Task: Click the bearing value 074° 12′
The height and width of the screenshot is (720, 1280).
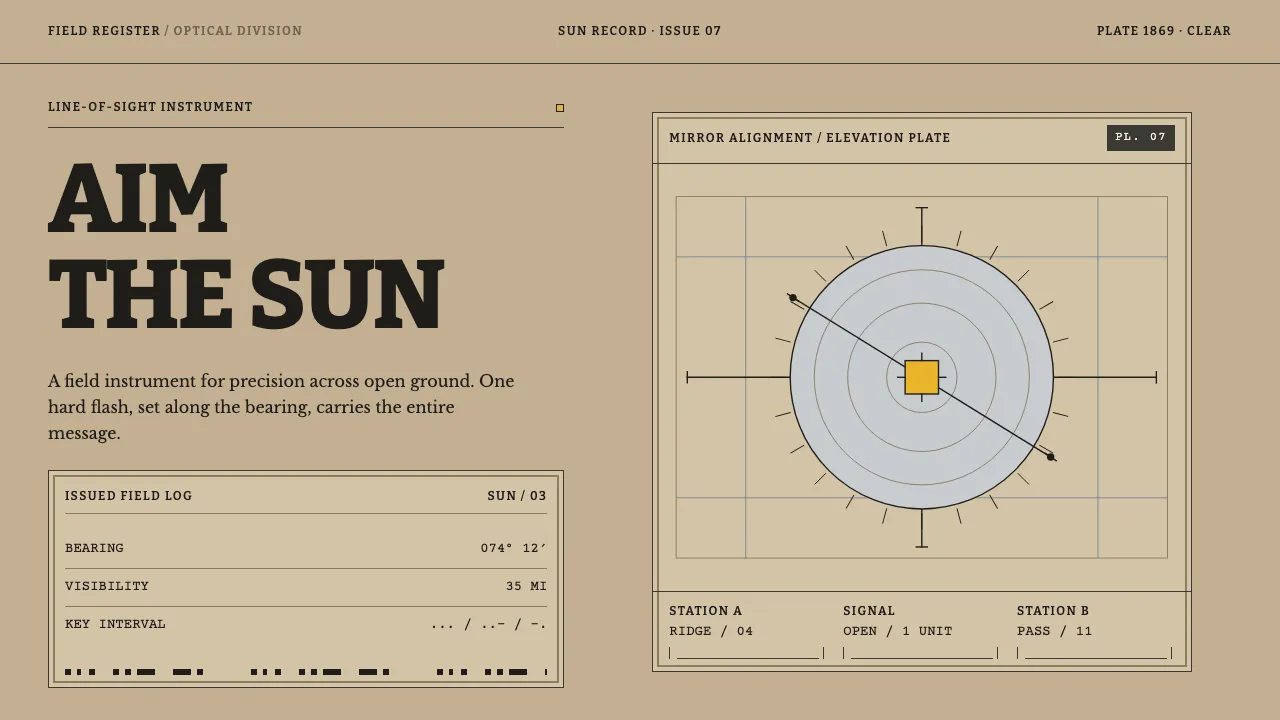Action: [x=514, y=548]
